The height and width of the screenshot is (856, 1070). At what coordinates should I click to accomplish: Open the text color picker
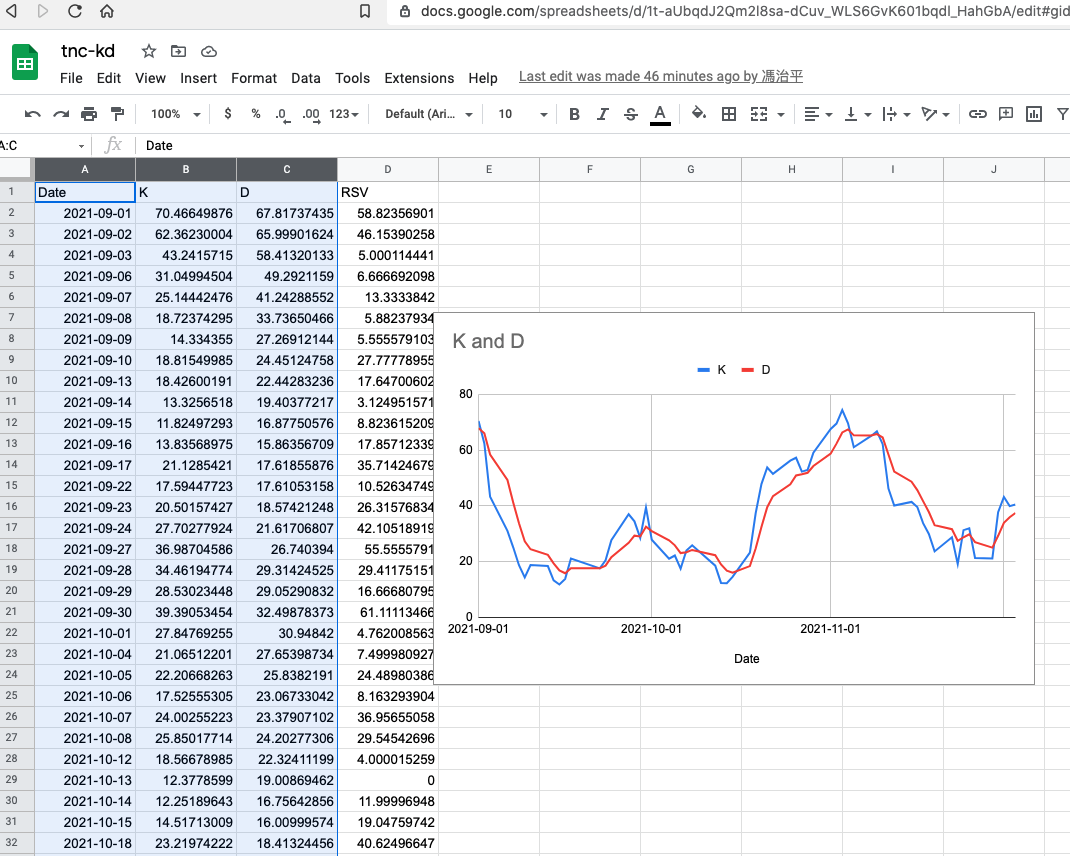(x=659, y=114)
